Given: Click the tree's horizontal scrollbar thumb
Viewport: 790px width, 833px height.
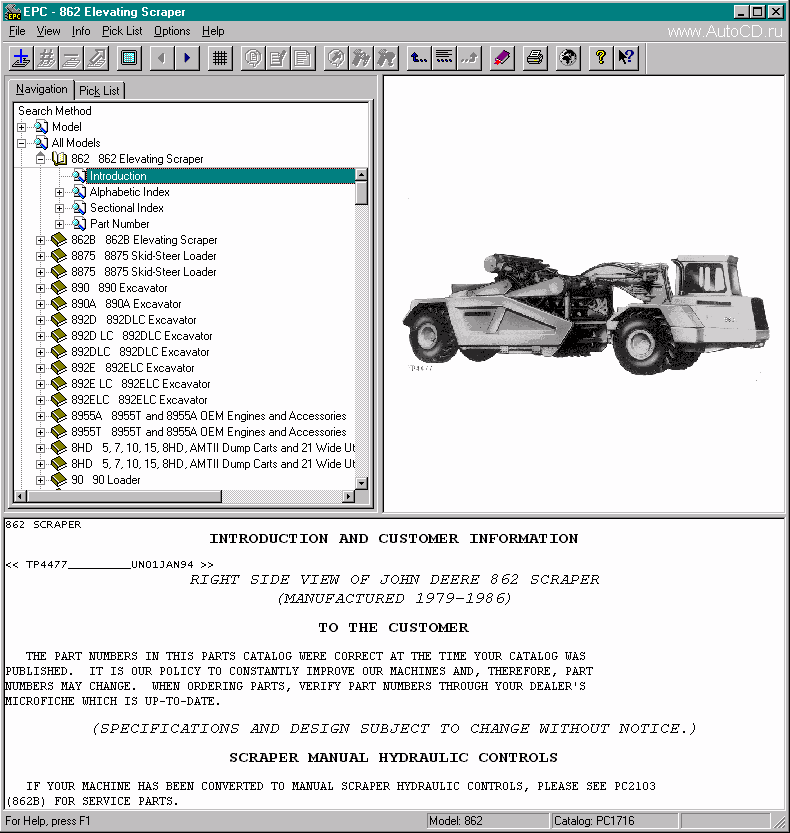Looking at the screenshot, I should (x=124, y=496).
